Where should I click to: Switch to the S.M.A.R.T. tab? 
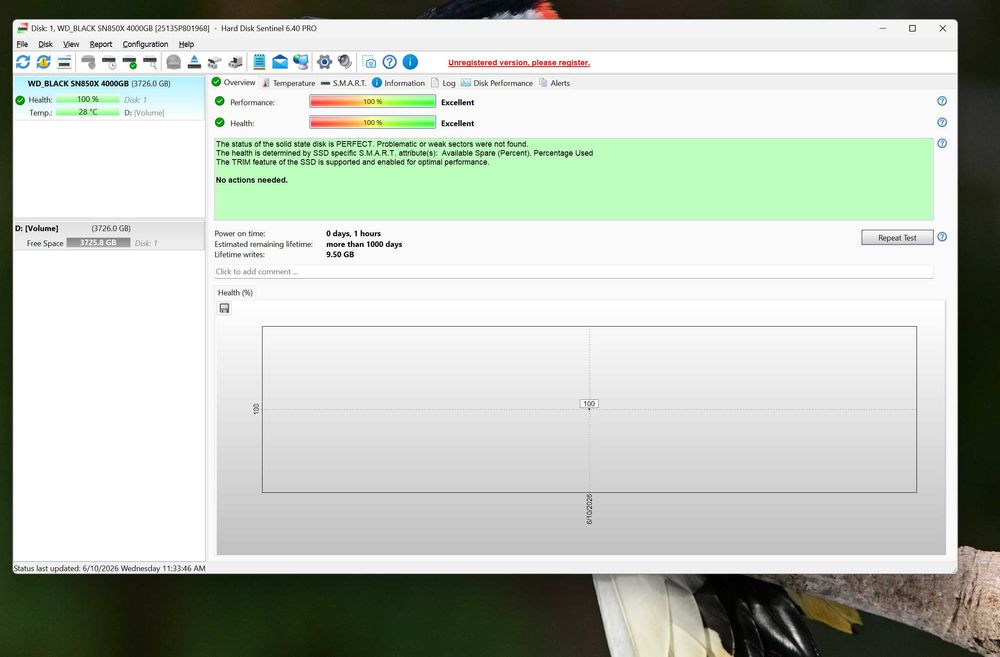343,83
